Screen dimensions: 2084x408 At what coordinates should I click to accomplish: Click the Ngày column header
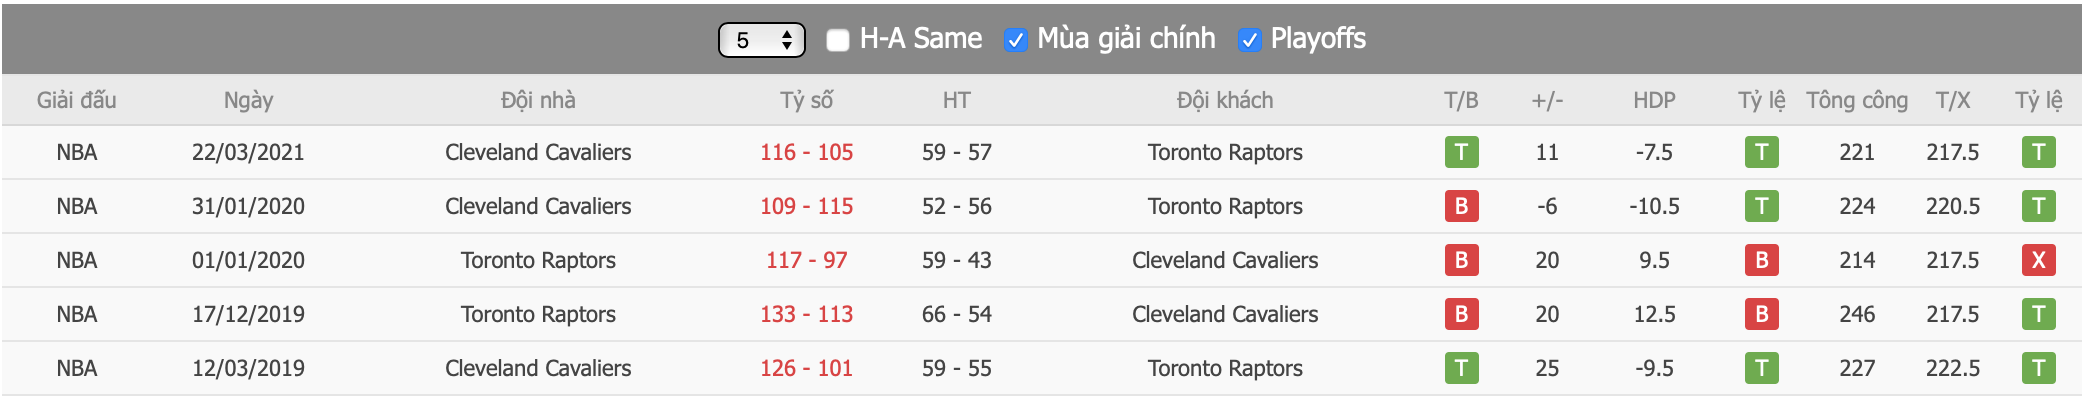pyautogui.click(x=248, y=100)
